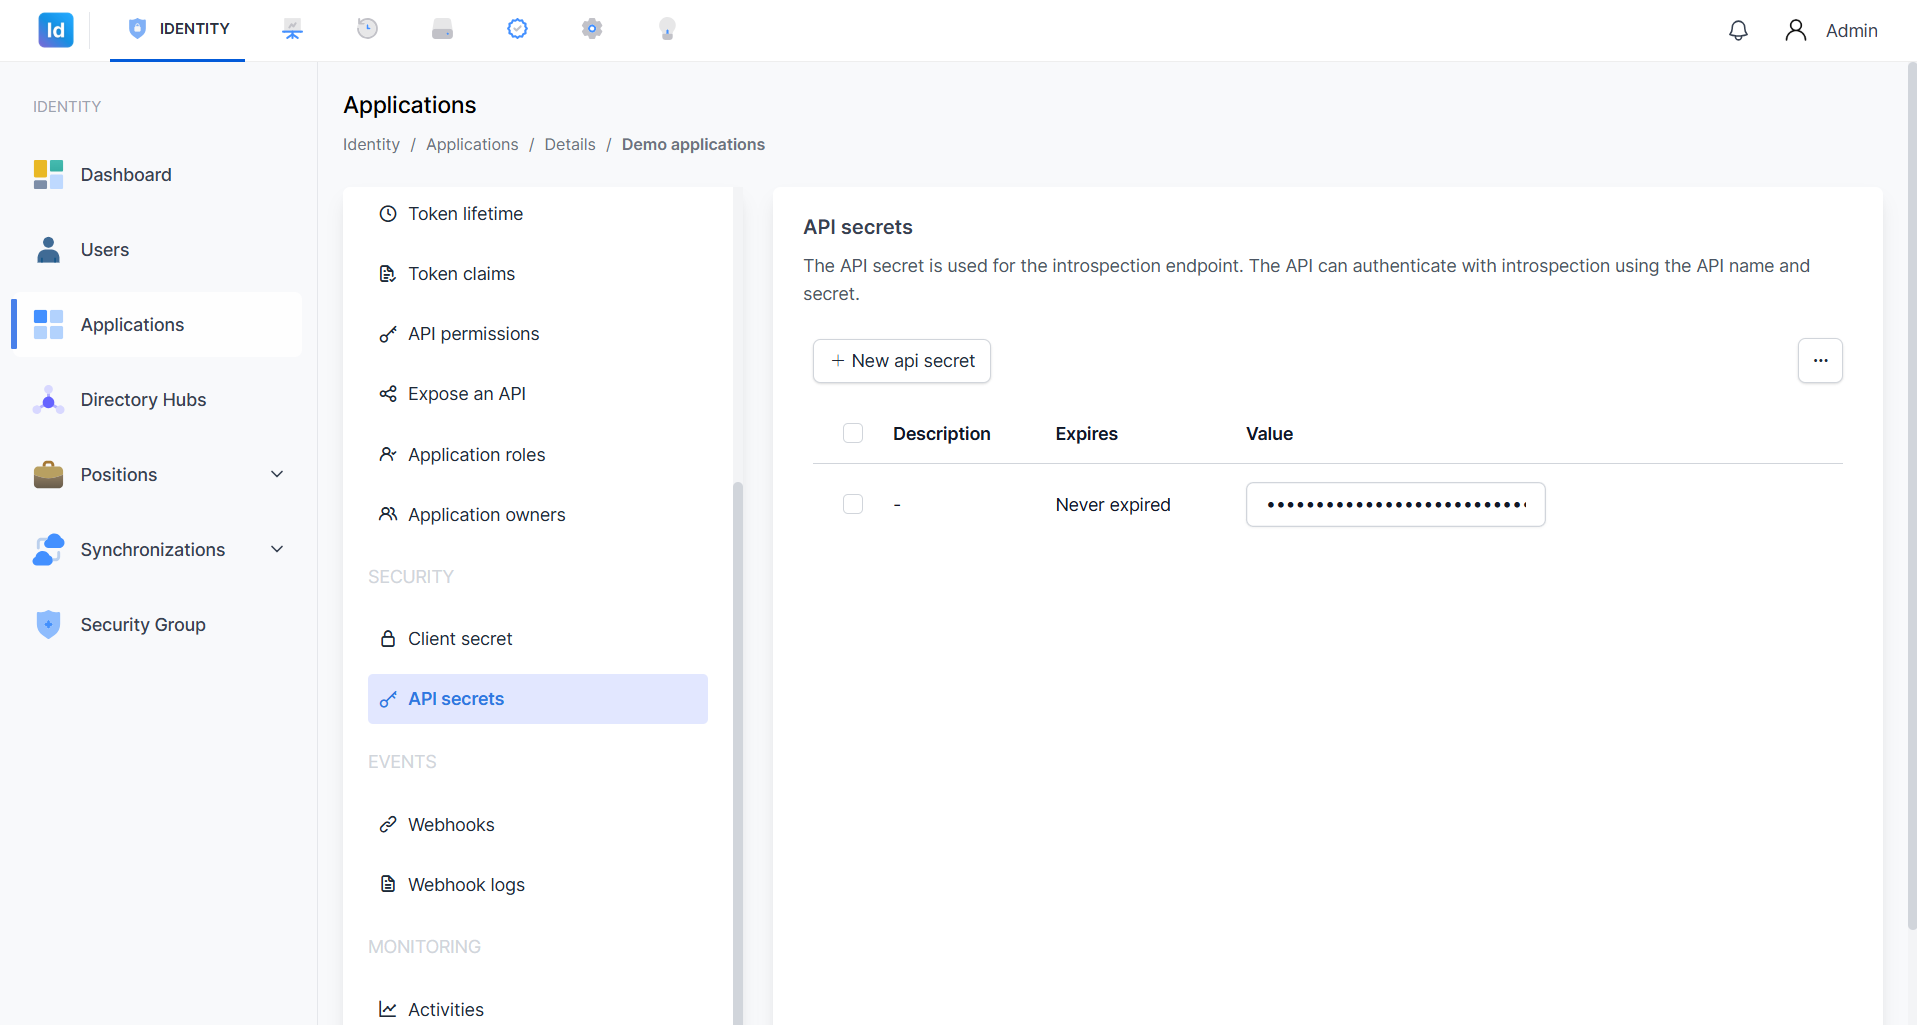Toggle the select-all header checkbox

853,433
